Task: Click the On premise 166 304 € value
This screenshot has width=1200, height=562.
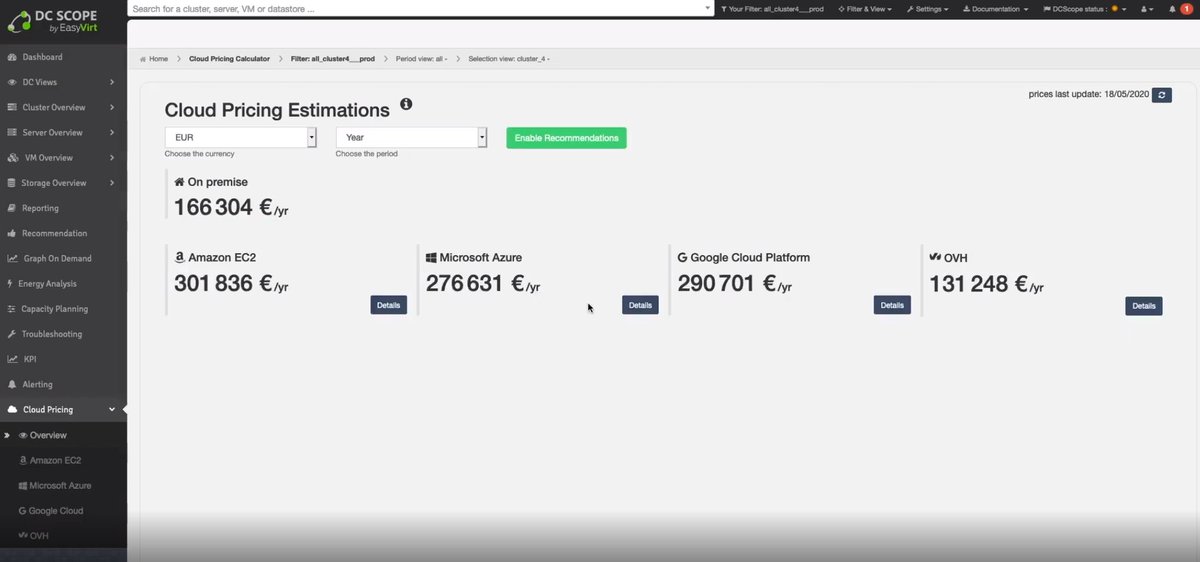Action: (x=231, y=207)
